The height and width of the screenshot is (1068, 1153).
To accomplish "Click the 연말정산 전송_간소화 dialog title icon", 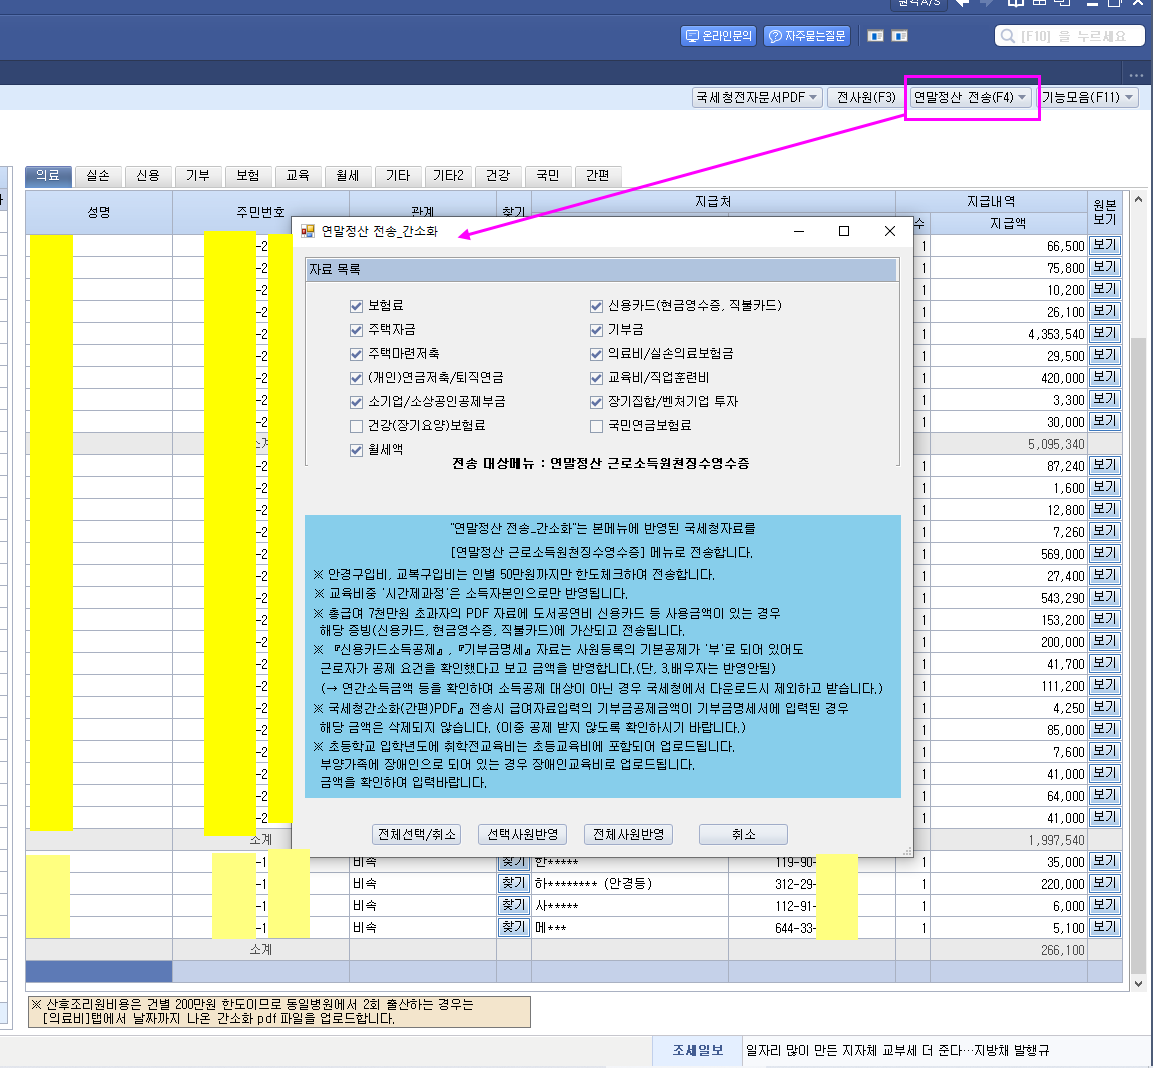I will point(308,231).
